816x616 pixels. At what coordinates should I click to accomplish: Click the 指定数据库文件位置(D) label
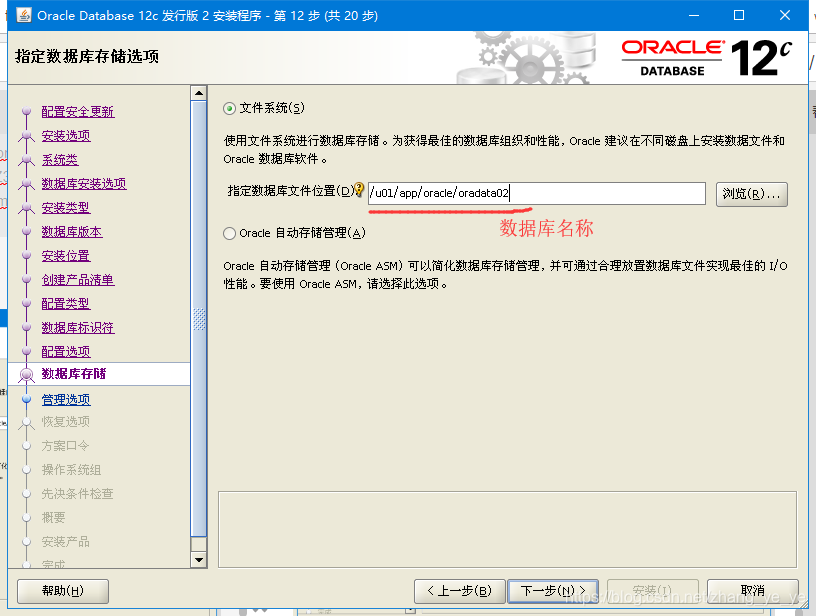click(x=291, y=191)
